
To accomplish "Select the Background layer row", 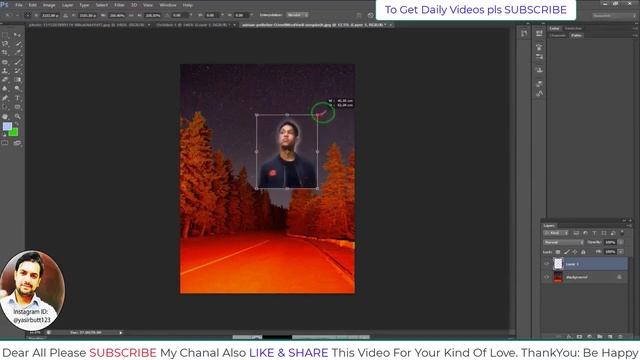I will (x=585, y=277).
